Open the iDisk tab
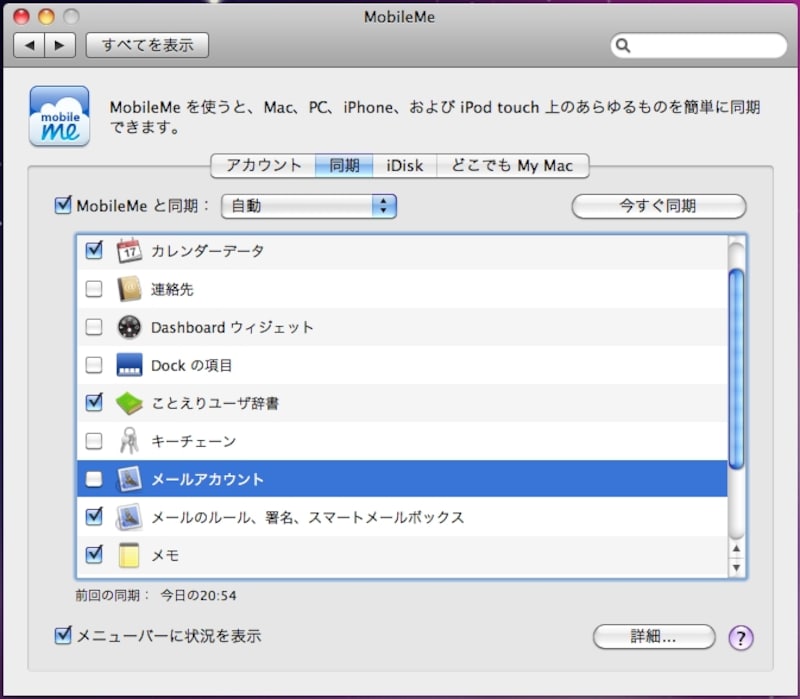800x699 pixels. [x=405, y=166]
